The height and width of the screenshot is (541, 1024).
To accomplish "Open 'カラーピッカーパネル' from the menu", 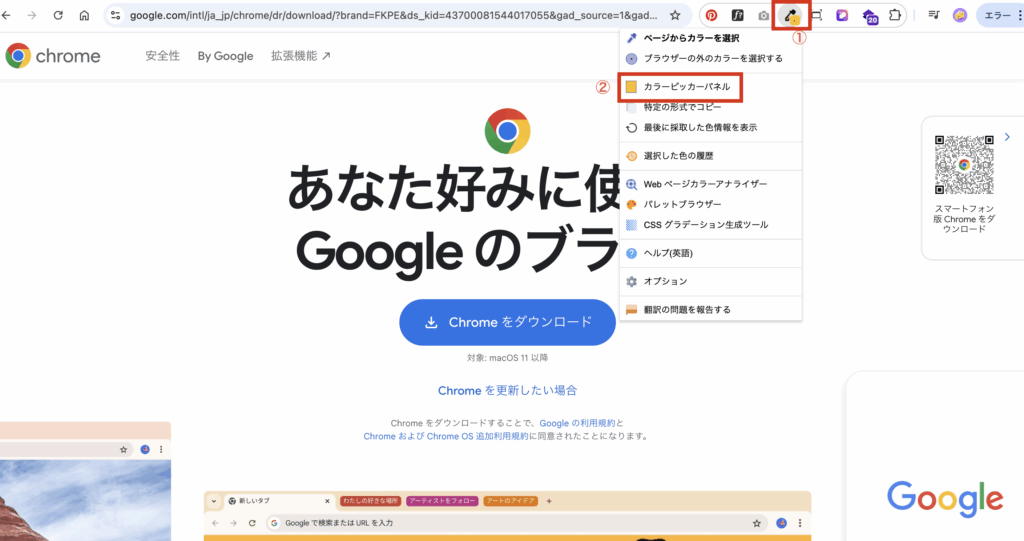I will coord(686,88).
